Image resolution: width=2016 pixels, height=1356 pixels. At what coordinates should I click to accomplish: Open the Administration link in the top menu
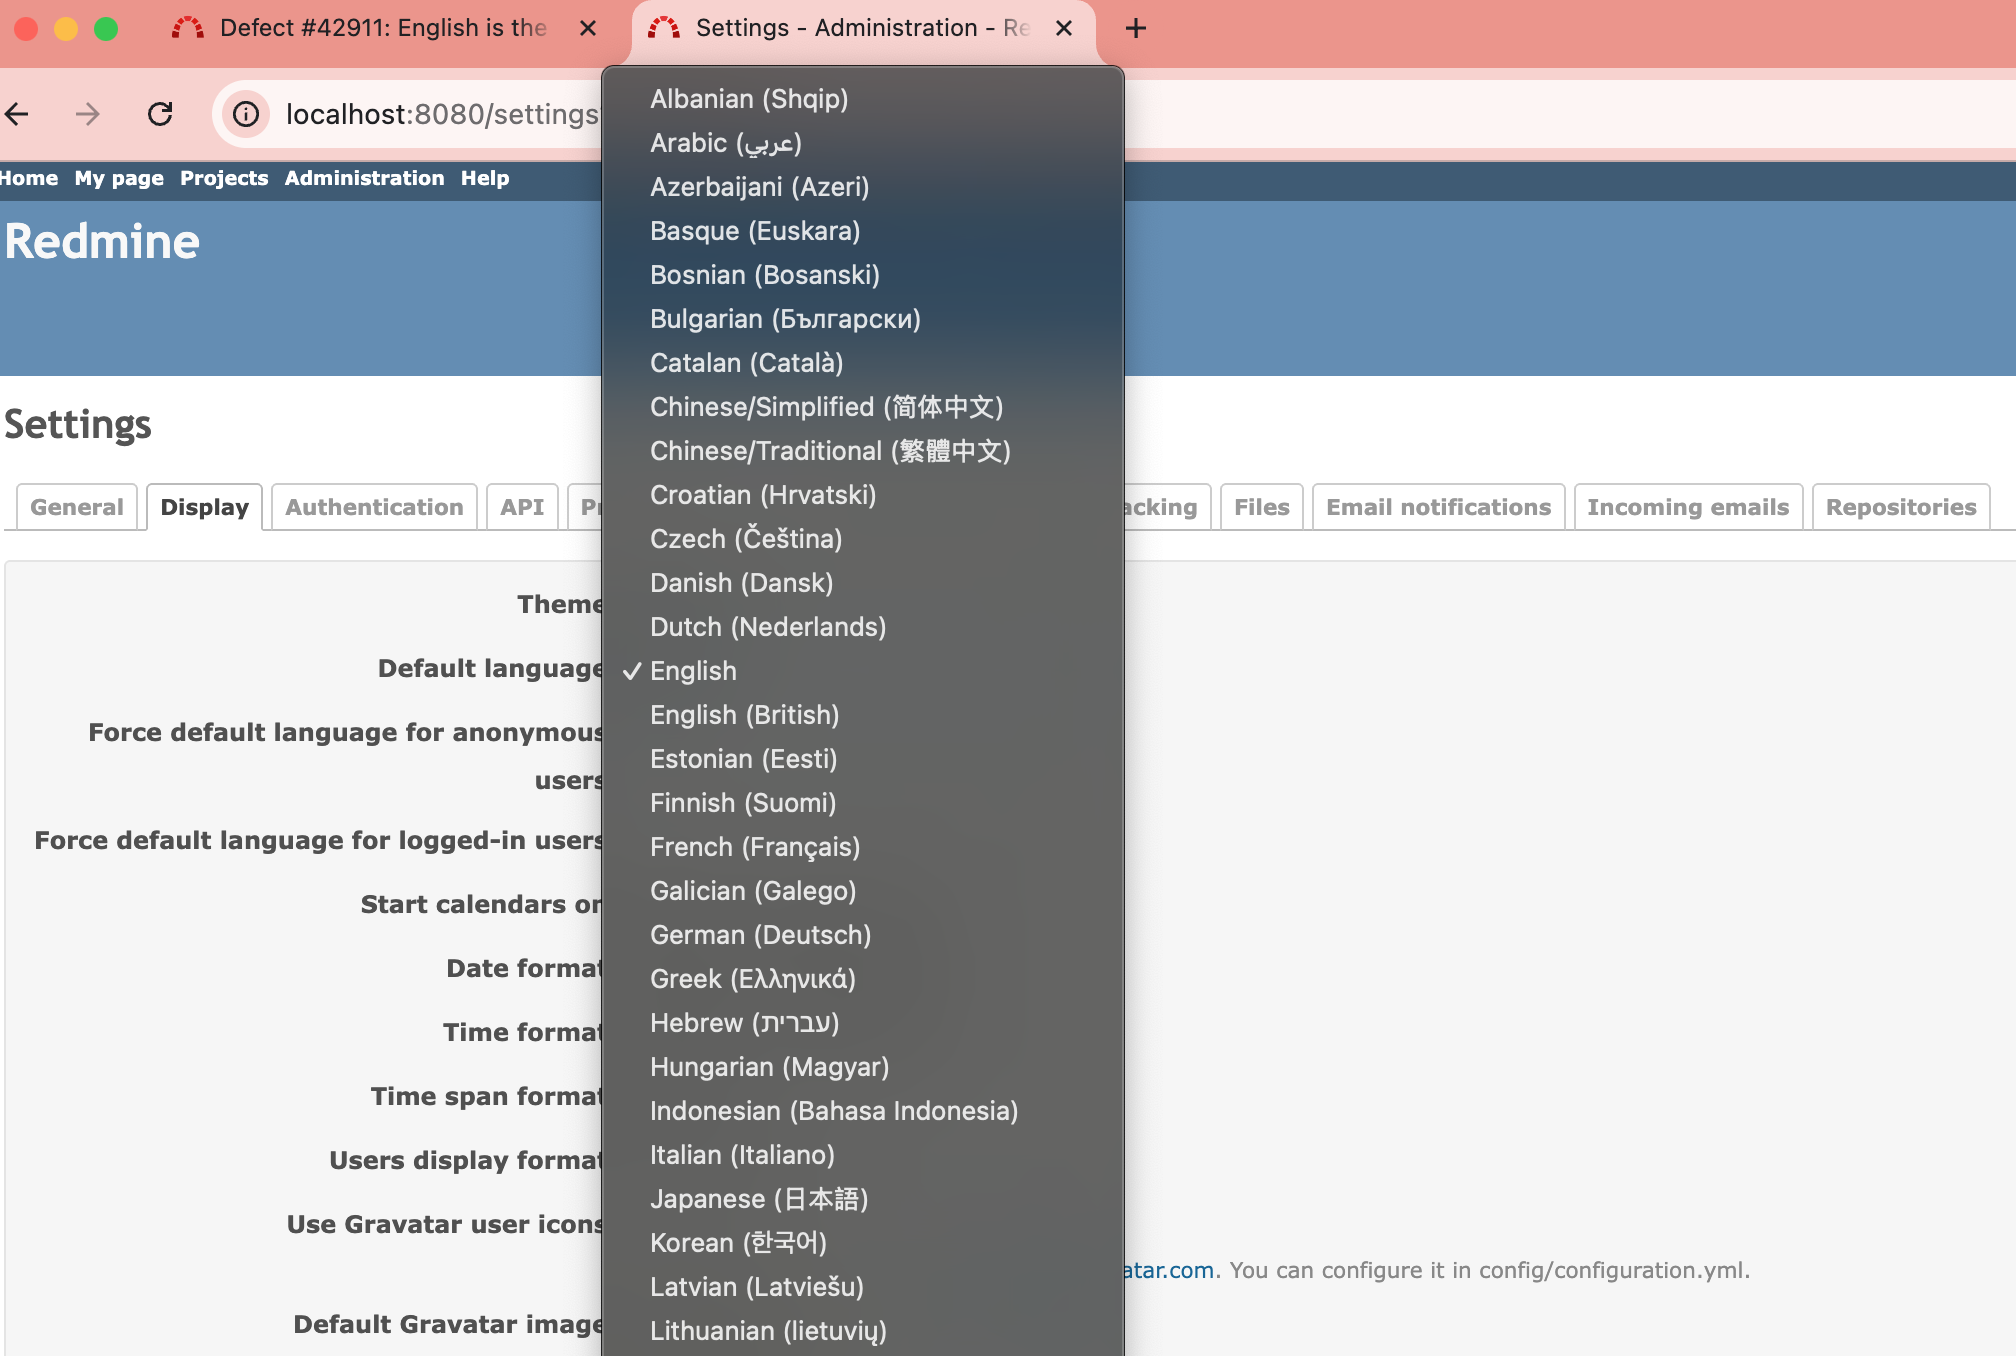tap(364, 178)
